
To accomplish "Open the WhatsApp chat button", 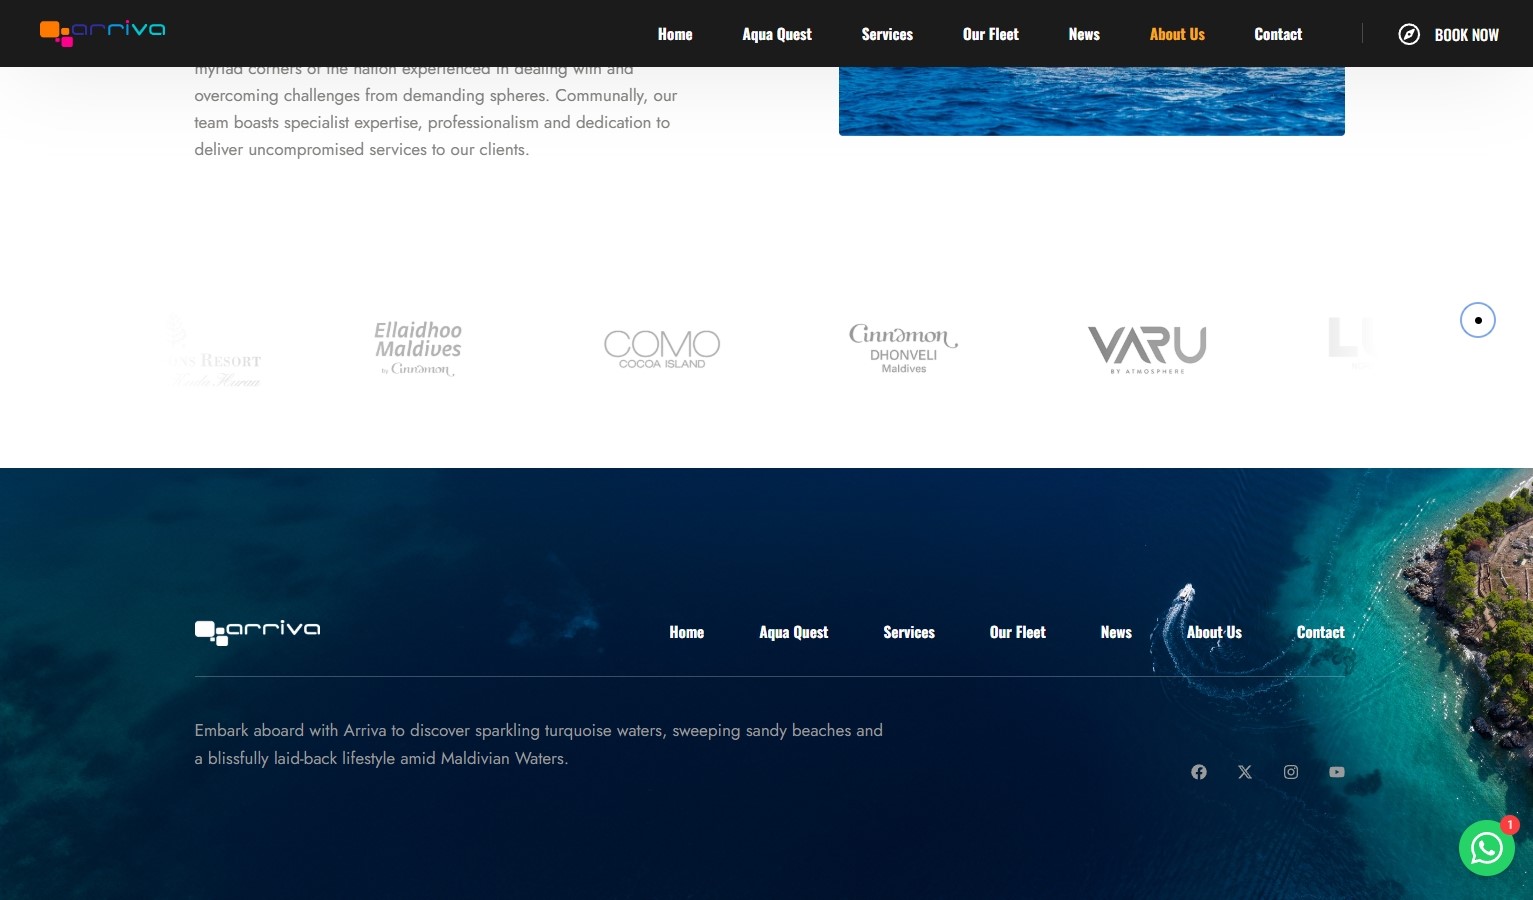I will pos(1487,848).
